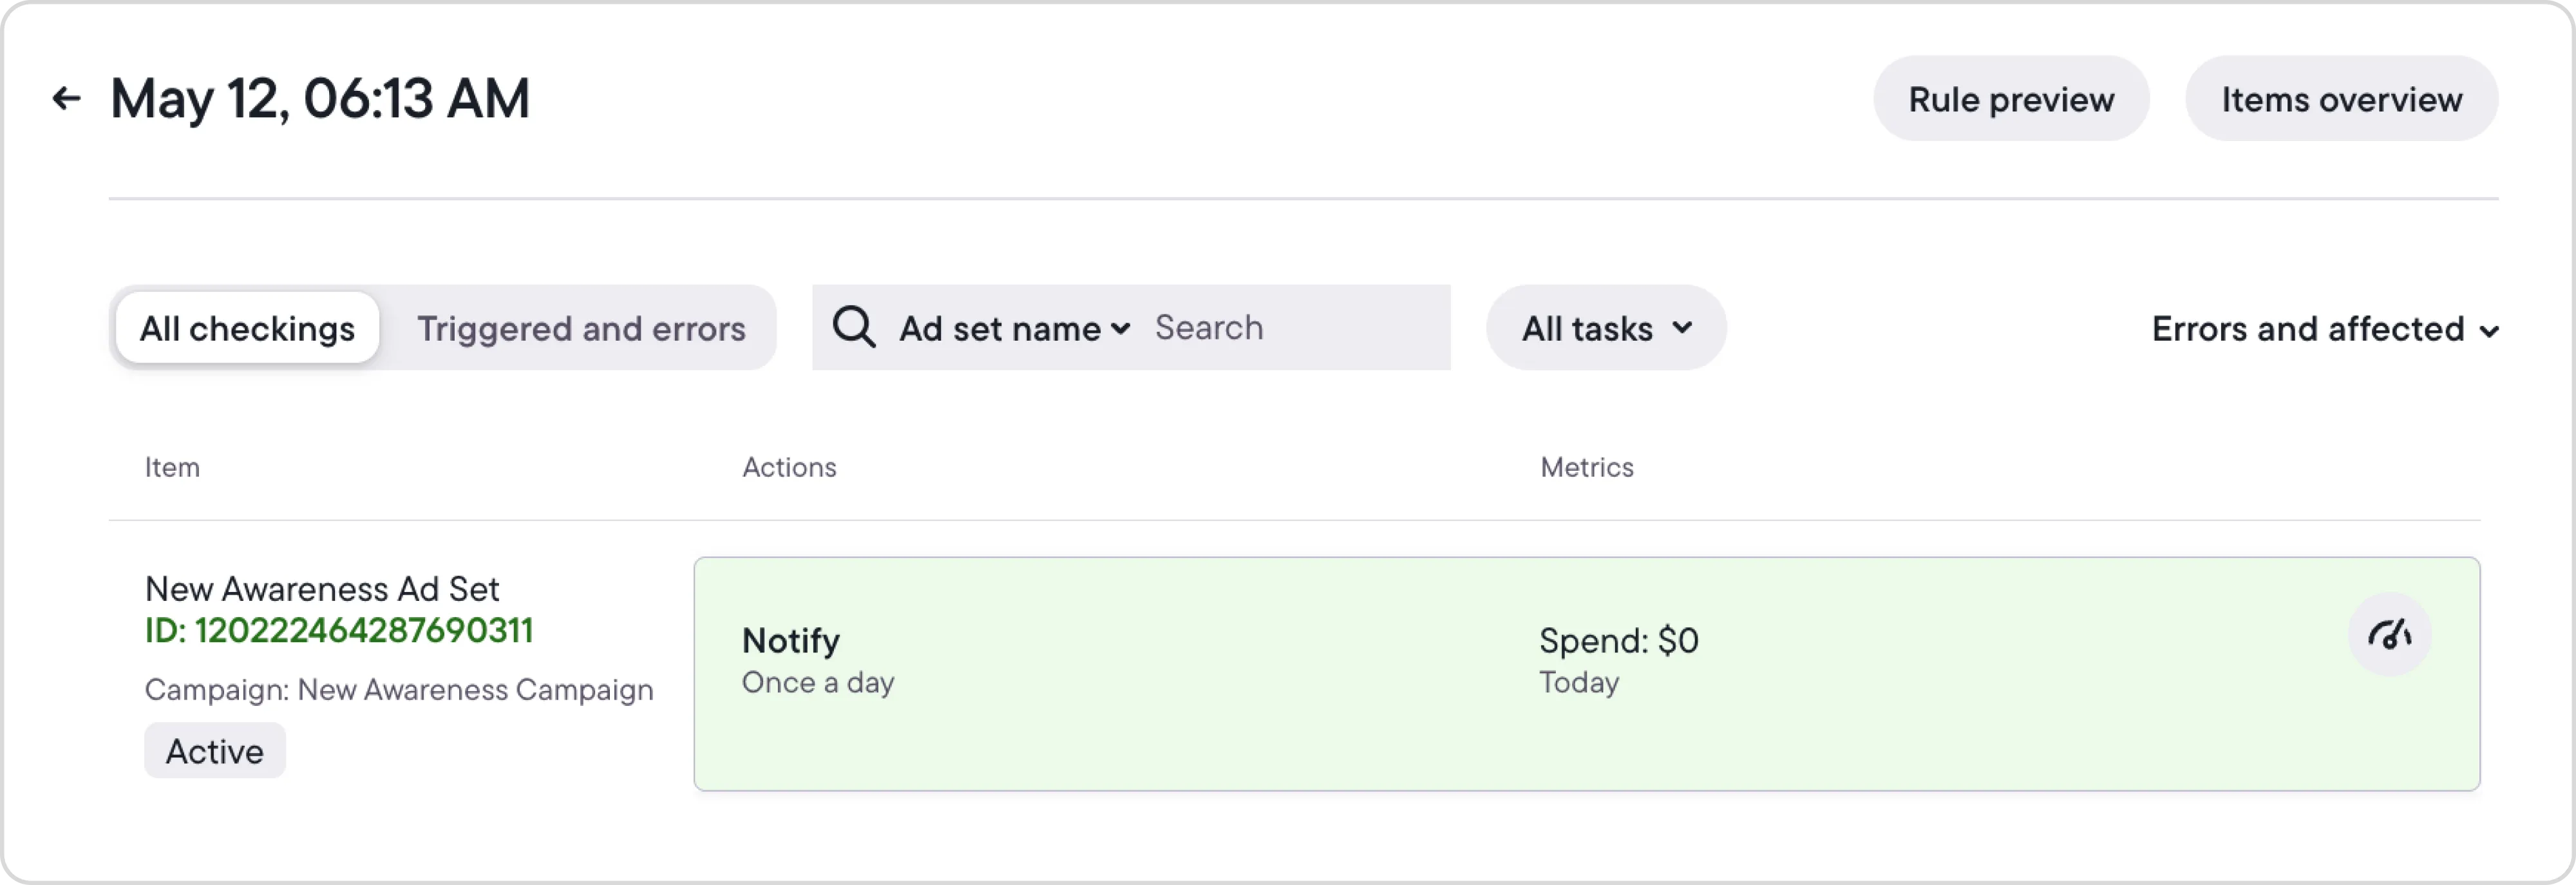Screen dimensions: 2576x885
Task: Open the gauge metrics icon
Action: [x=2389, y=635]
